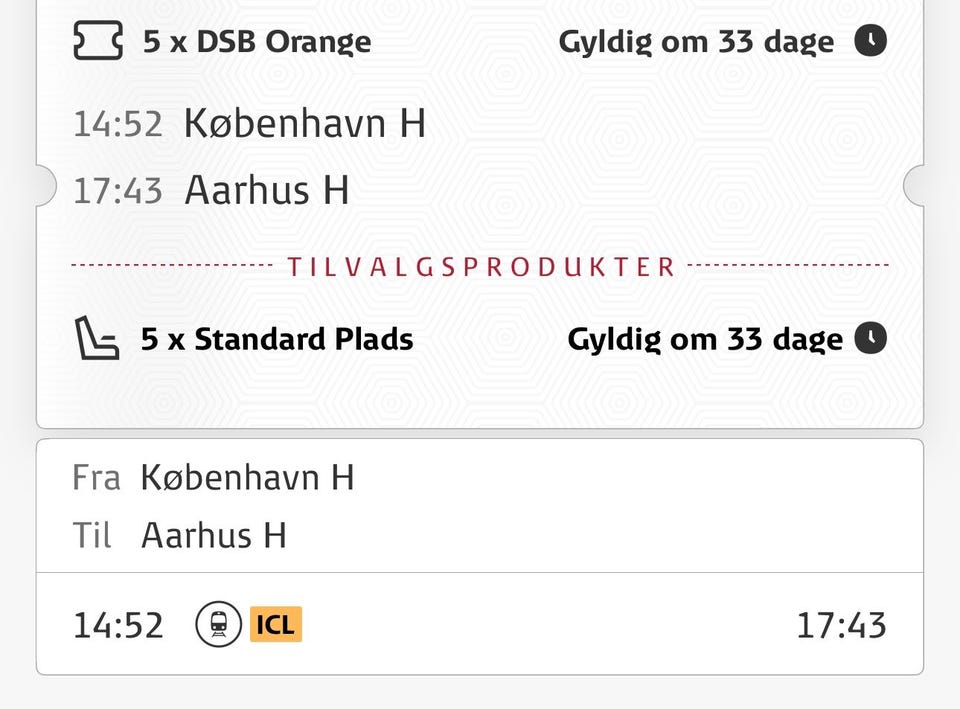Viewport: 960px width, 709px height.
Task: Tap the ticket's left edge notch
Action: [45, 187]
